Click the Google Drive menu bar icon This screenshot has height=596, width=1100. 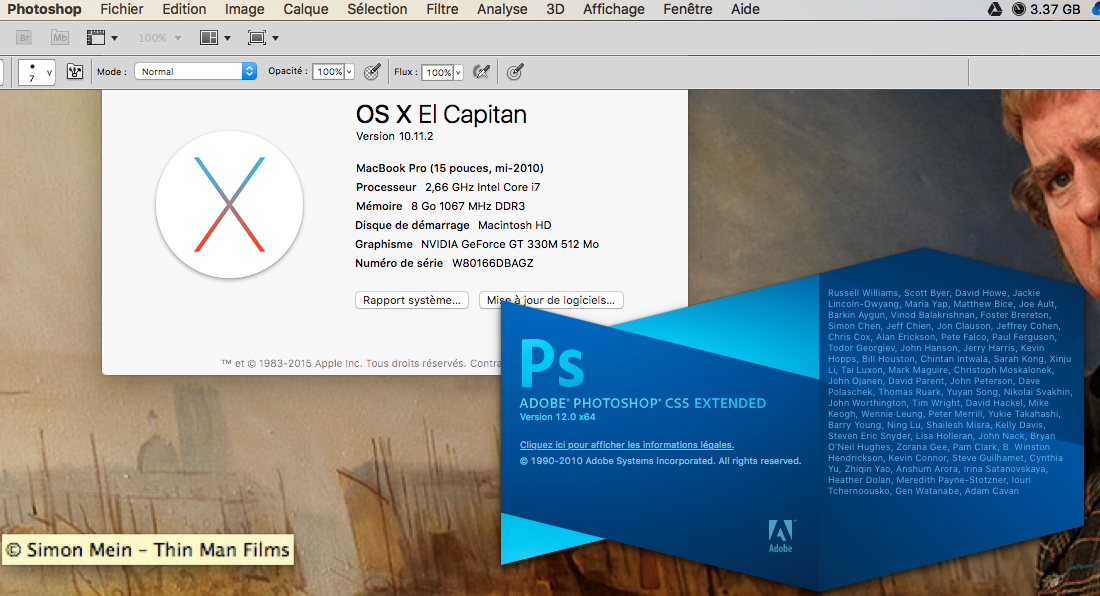[x=995, y=9]
